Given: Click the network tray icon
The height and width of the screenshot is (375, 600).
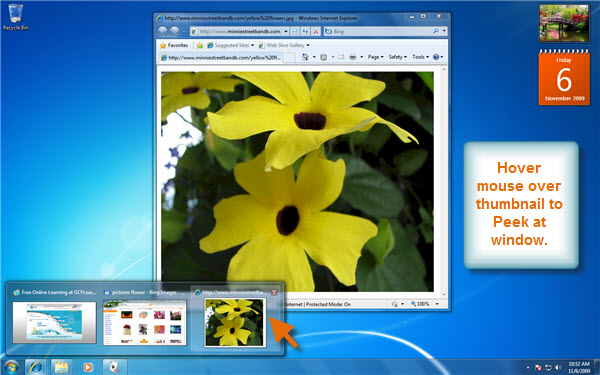Looking at the screenshot, I should [548, 367].
